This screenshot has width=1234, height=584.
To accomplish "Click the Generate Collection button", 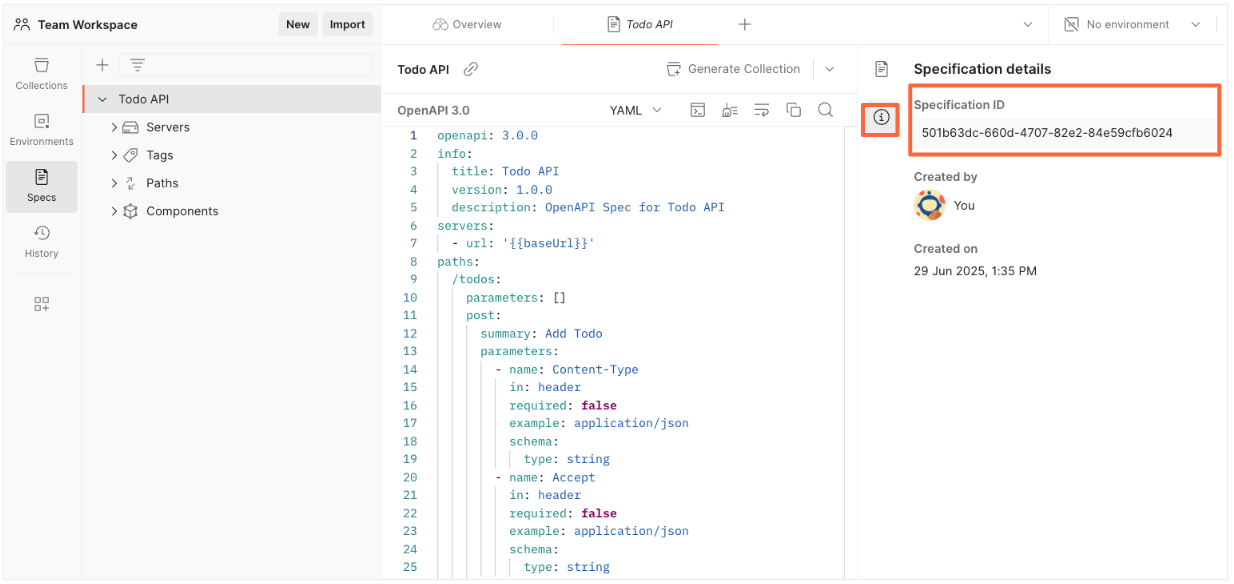I will click(734, 69).
